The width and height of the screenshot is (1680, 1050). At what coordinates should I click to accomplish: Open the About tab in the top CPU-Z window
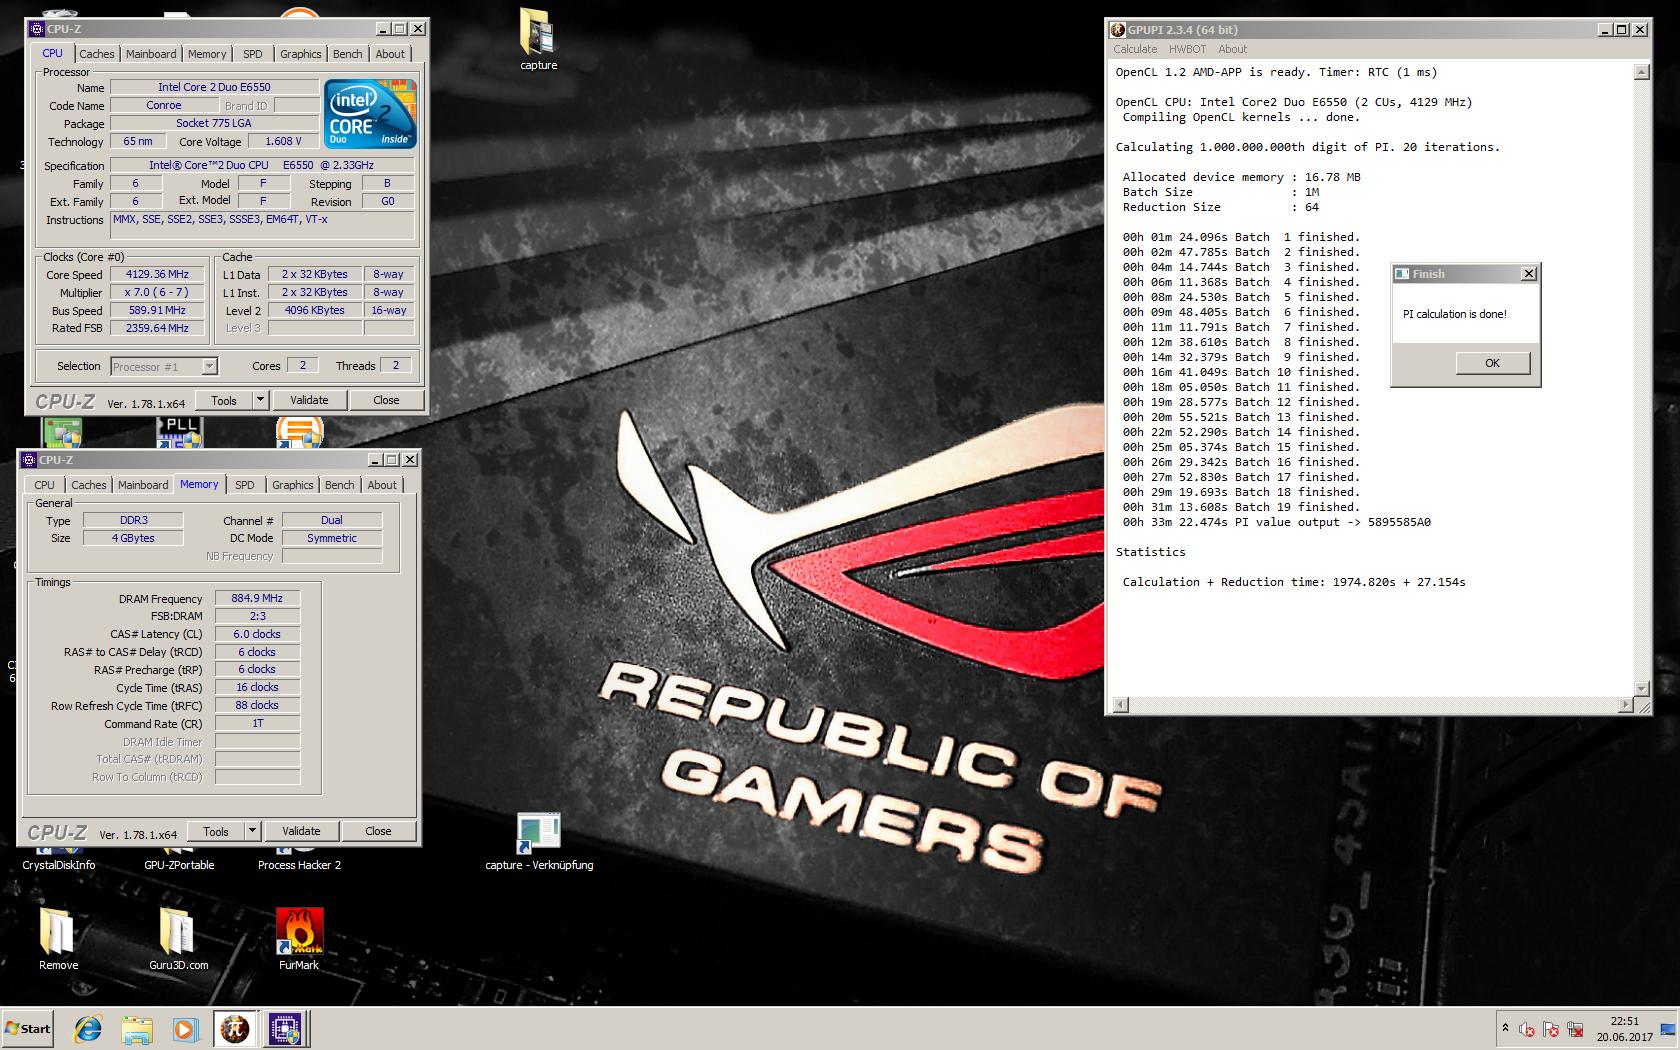pyautogui.click(x=390, y=54)
